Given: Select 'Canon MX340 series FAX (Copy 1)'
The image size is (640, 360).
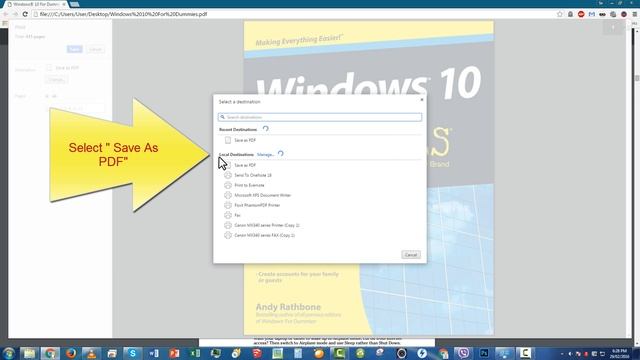Looking at the screenshot, I should 264,236.
